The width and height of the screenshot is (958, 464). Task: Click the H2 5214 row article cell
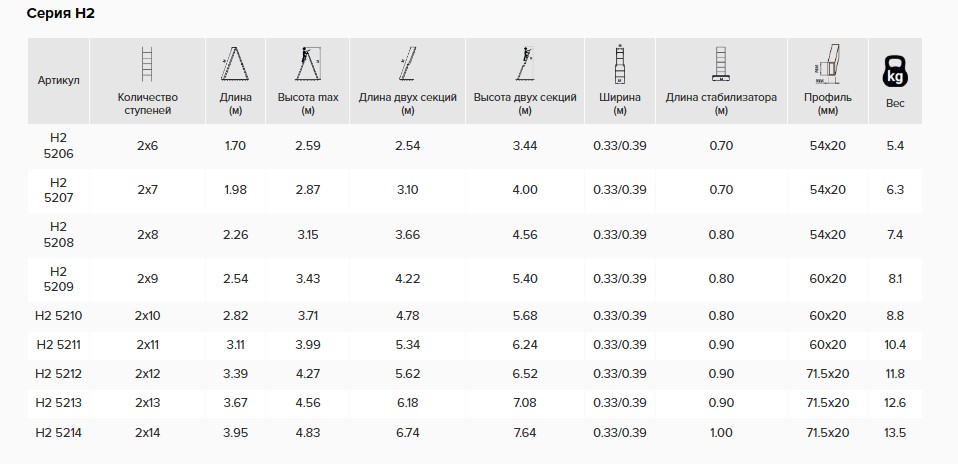click(x=59, y=433)
